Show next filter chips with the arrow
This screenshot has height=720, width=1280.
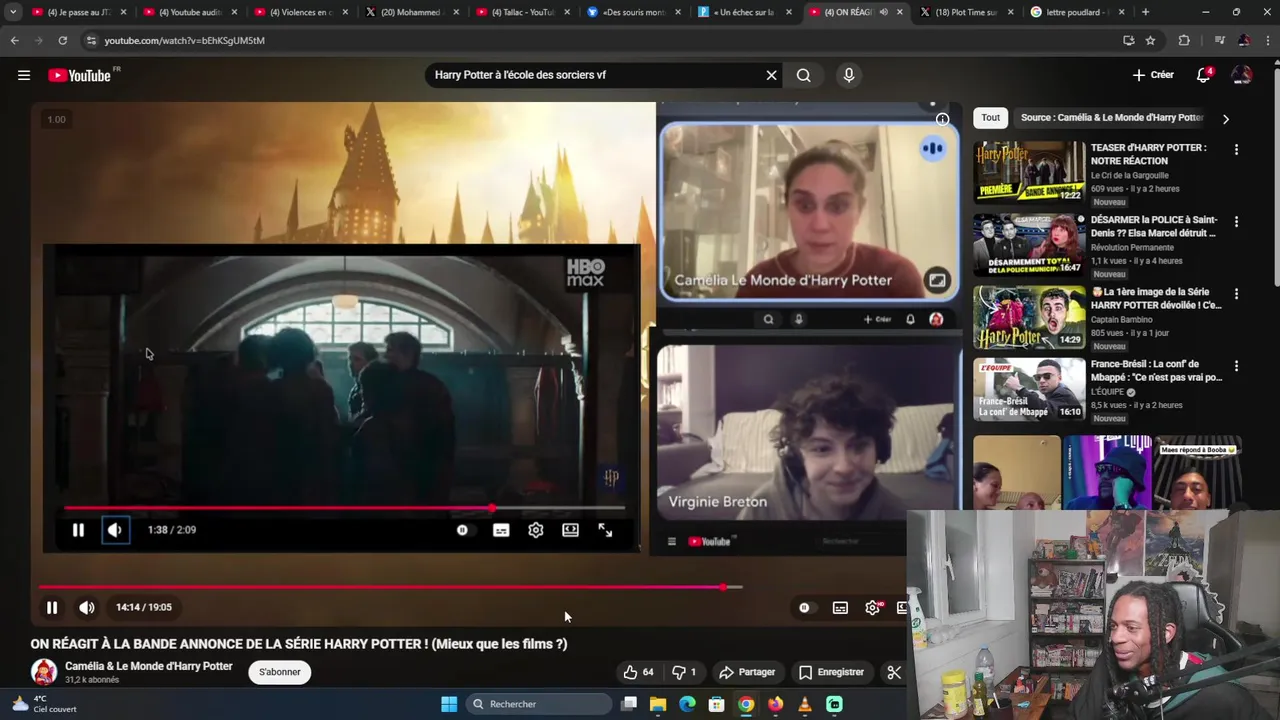click(1225, 119)
